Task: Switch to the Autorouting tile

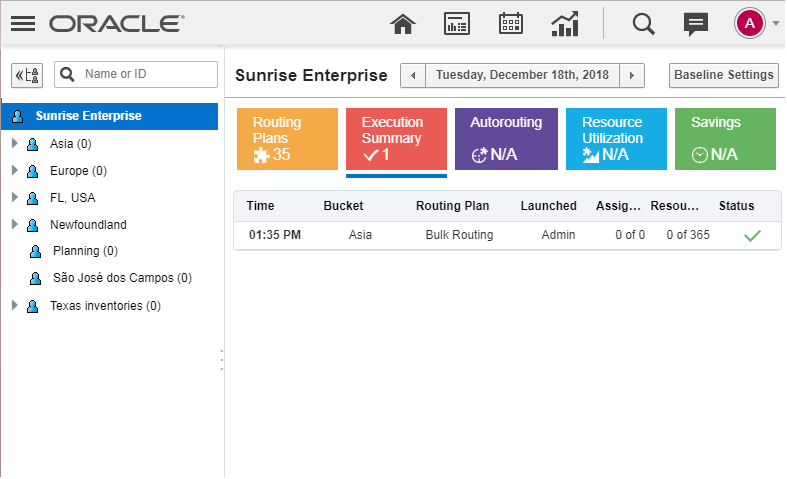Action: pyautogui.click(x=506, y=138)
